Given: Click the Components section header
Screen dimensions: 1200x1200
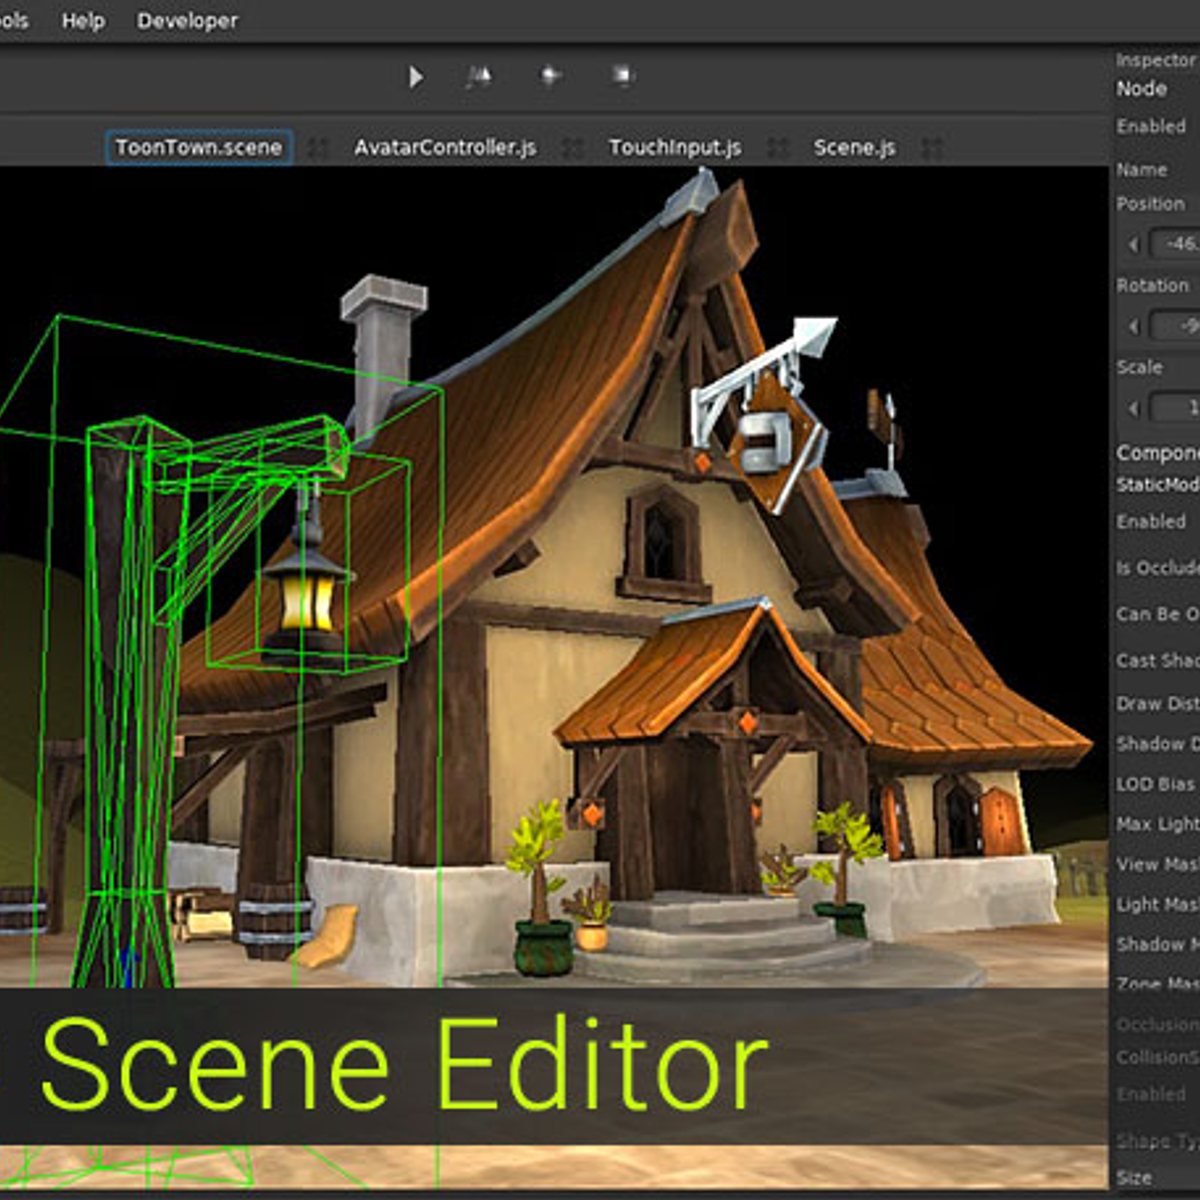Looking at the screenshot, I should pyautogui.click(x=1158, y=453).
